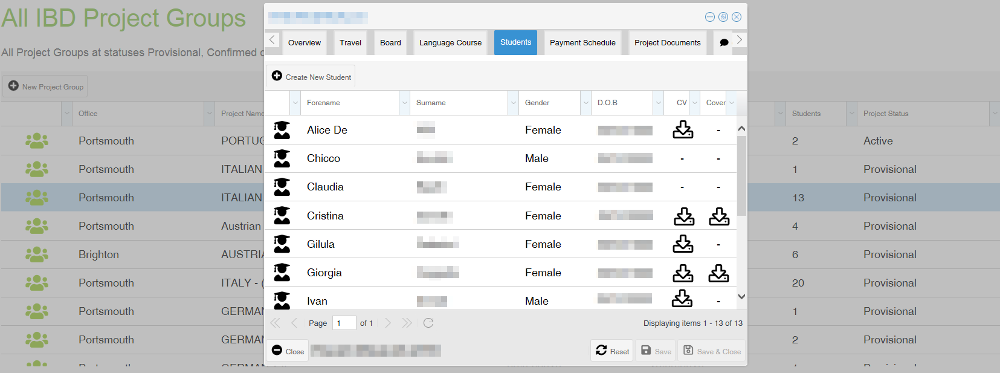Click the students grid vertical scrollbar thumb
Image resolution: width=1000 pixels, height=373 pixels.
pos(741,175)
